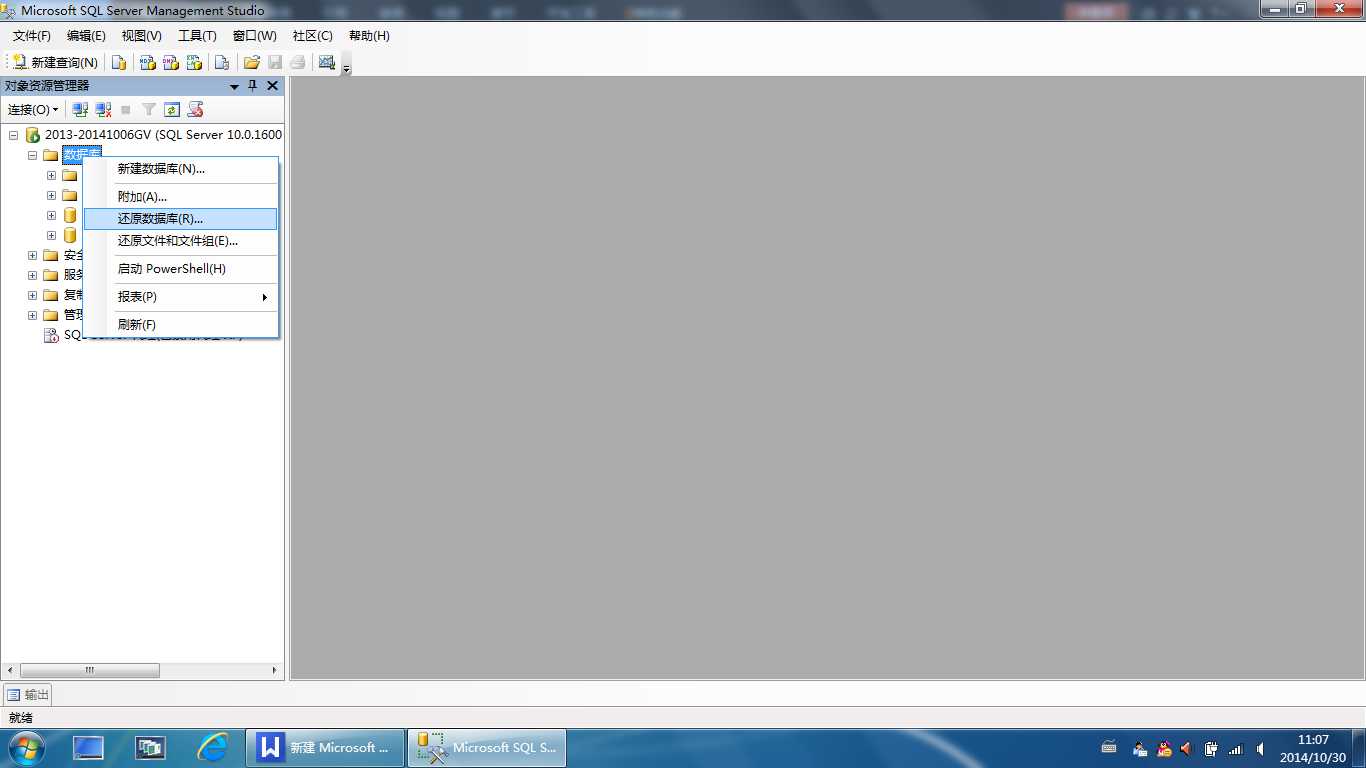Click the greyed save disk icon

275,62
